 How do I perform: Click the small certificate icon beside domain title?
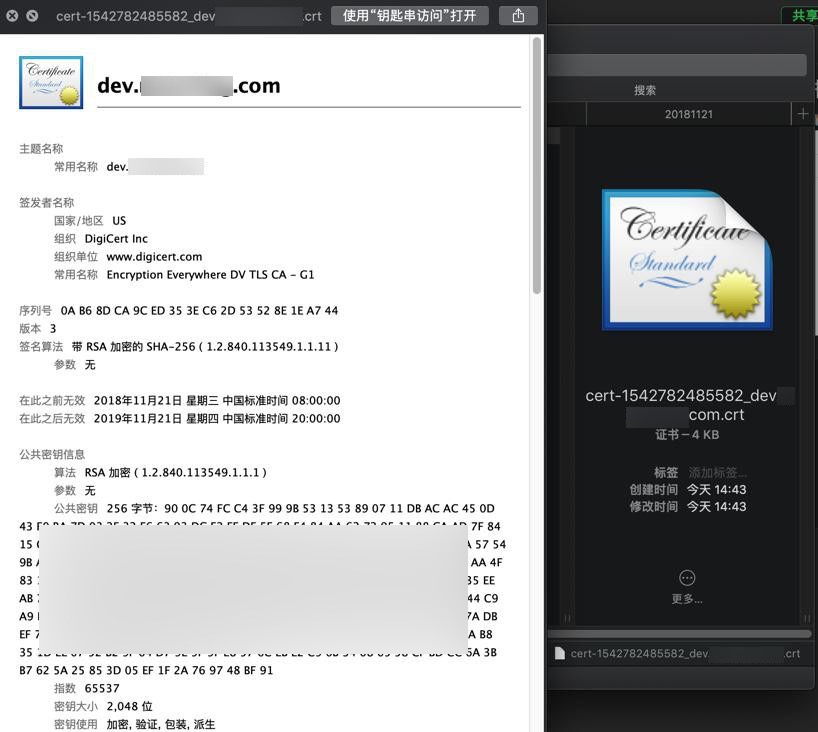click(51, 82)
